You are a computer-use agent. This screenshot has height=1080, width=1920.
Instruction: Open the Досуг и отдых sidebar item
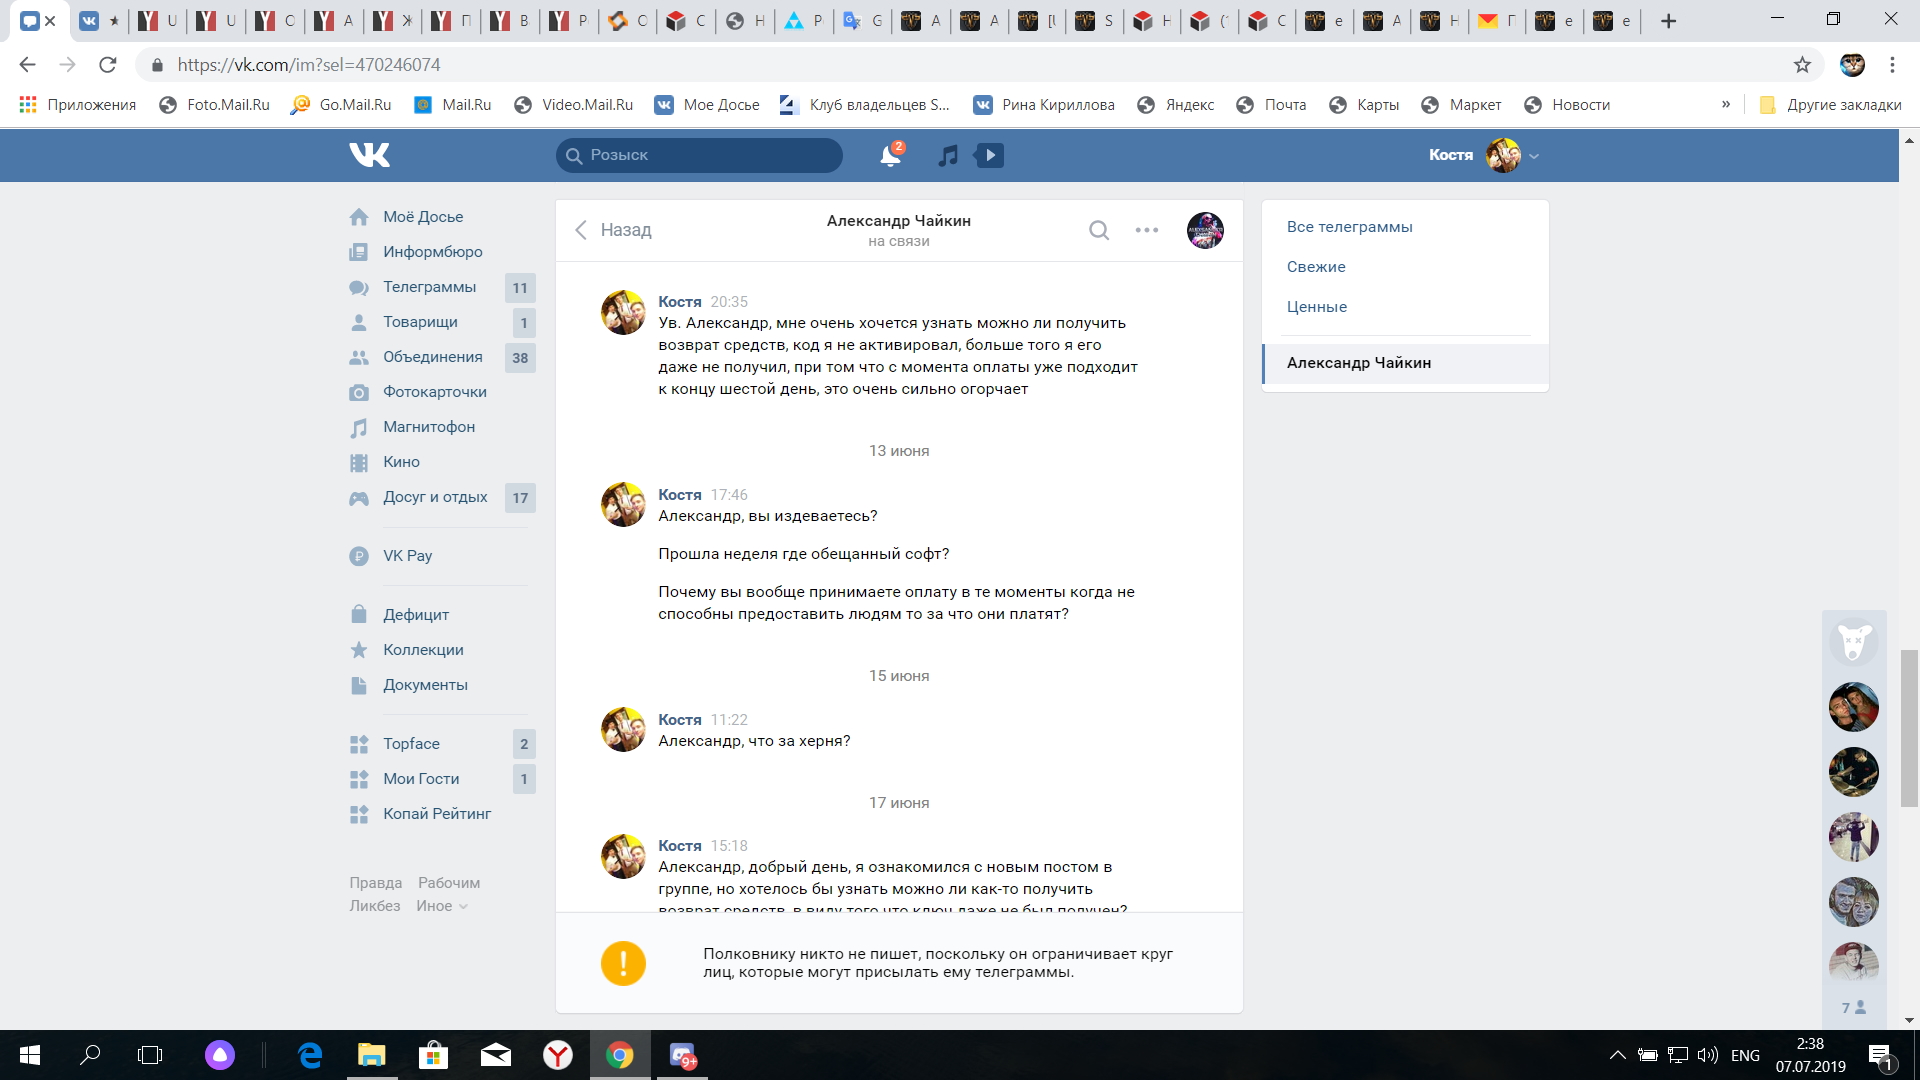[435, 497]
